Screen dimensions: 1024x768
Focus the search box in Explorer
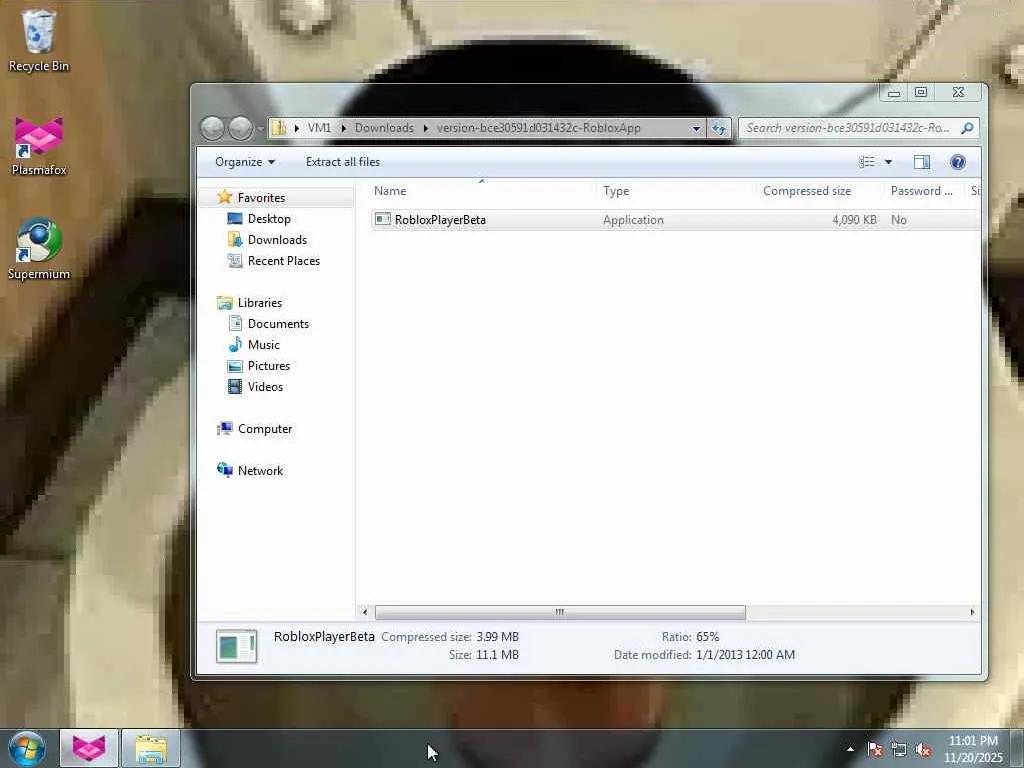click(847, 128)
